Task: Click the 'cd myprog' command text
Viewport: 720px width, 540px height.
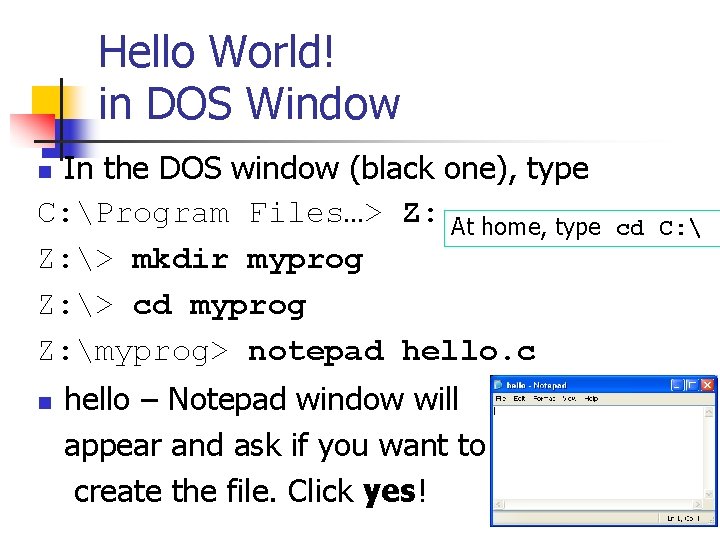Action: point(219,306)
